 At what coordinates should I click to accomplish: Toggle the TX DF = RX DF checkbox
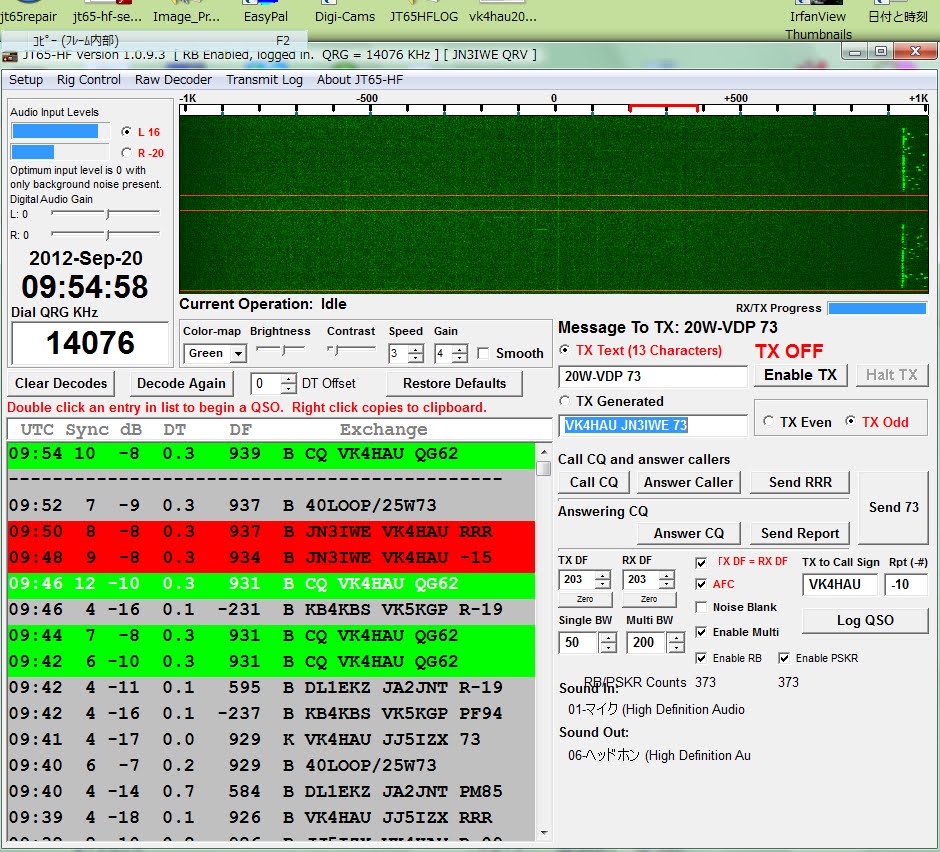tap(700, 562)
